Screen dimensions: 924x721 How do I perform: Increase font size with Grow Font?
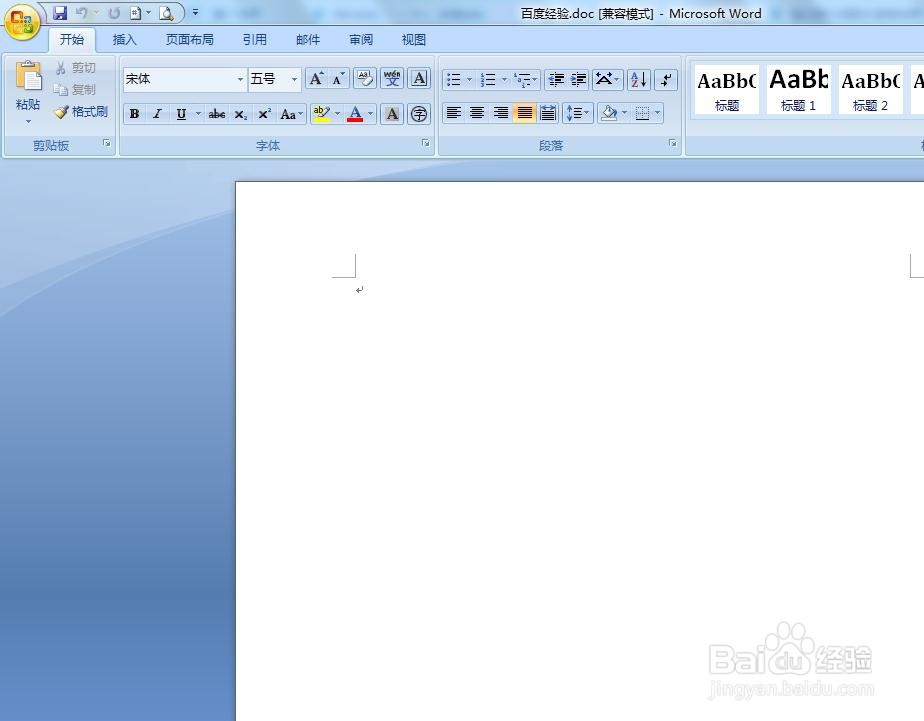click(x=316, y=79)
